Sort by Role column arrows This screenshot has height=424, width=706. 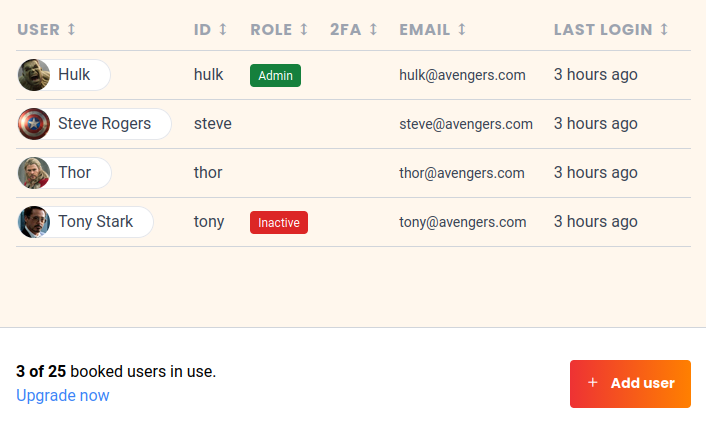click(303, 30)
